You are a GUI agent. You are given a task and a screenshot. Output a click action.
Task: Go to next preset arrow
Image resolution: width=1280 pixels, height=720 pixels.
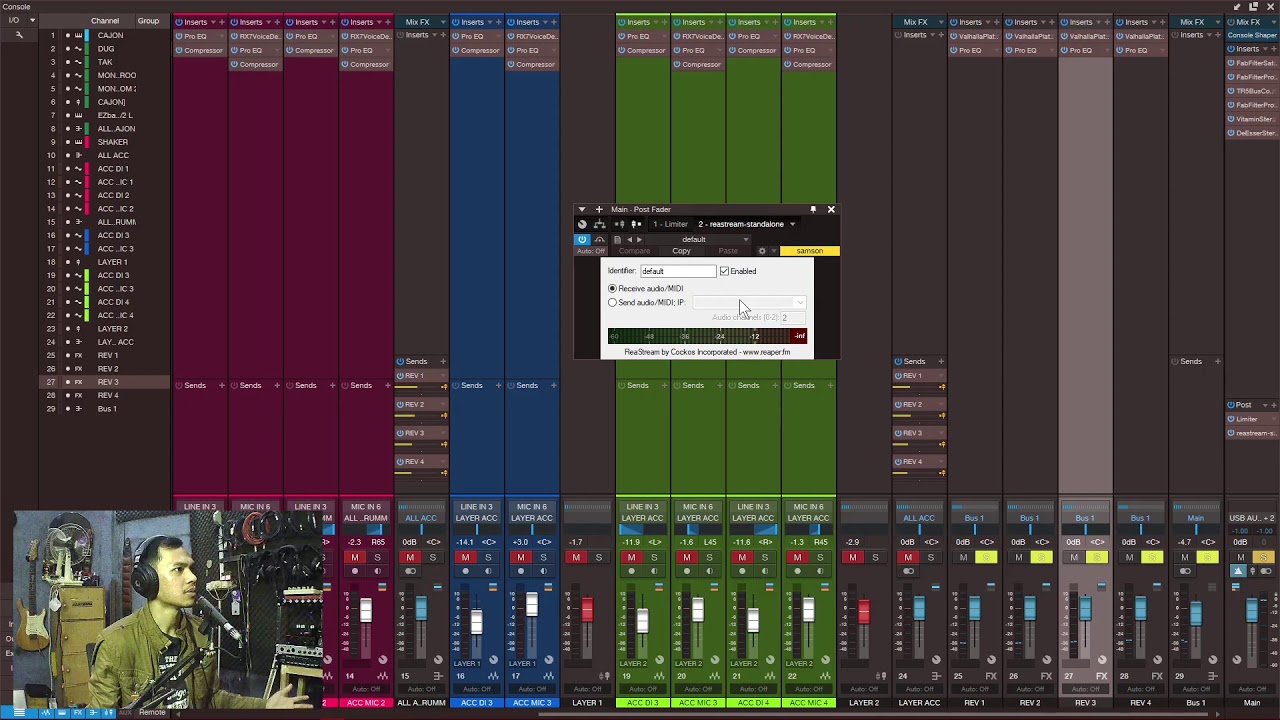pos(639,240)
